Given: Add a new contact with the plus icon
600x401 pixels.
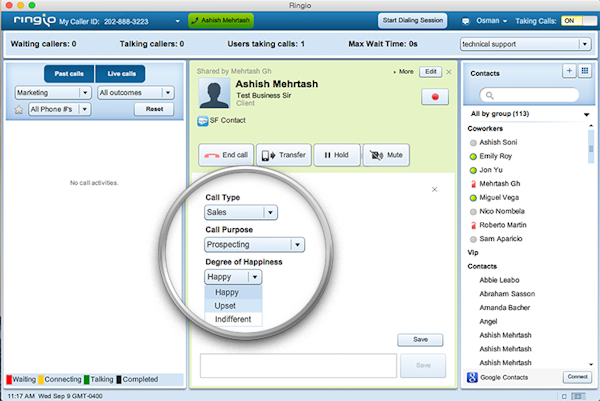Looking at the screenshot, I should point(569,71).
